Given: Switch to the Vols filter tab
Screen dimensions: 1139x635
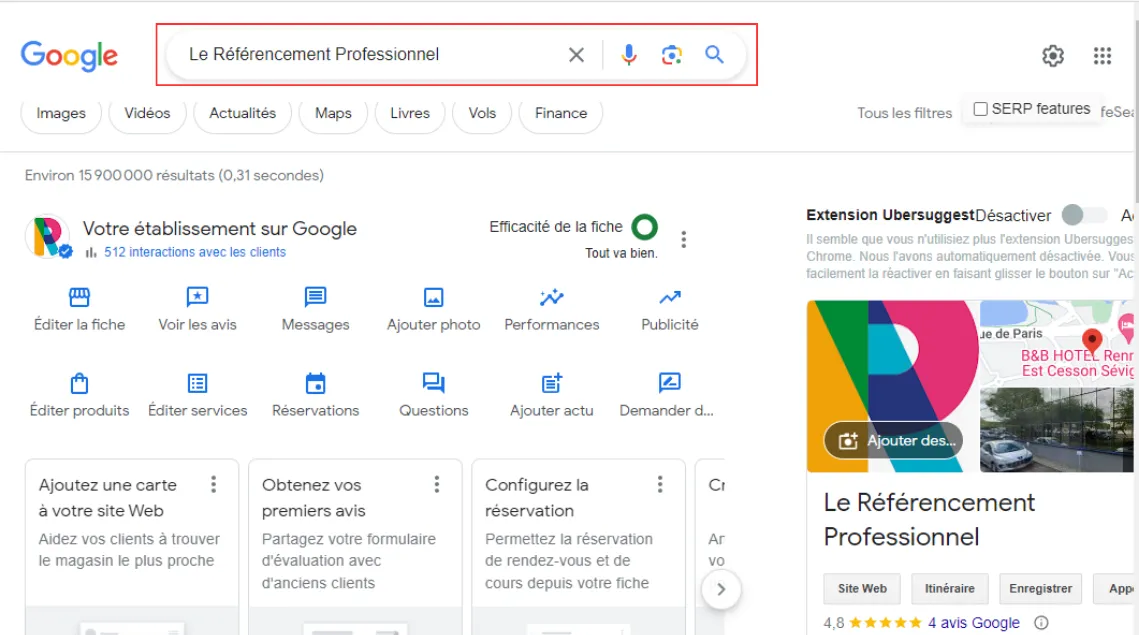Looking at the screenshot, I should coord(482,113).
